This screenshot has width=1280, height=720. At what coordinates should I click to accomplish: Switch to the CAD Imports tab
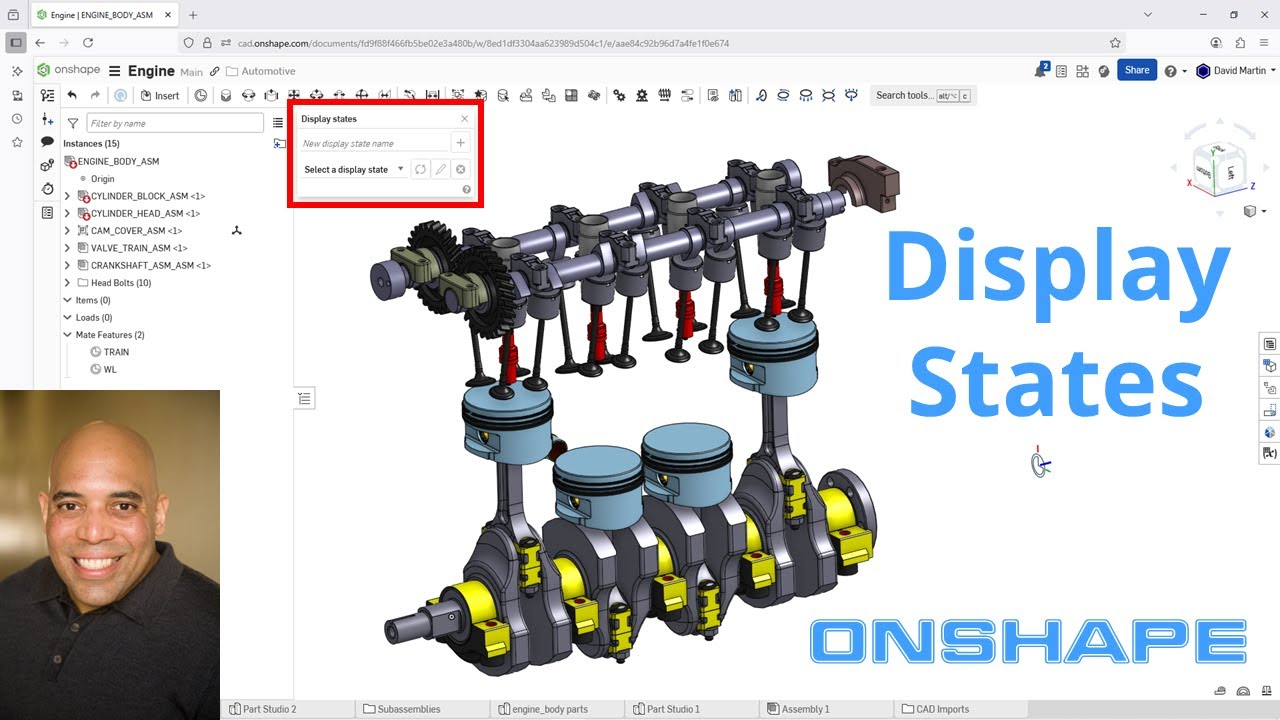coord(934,709)
